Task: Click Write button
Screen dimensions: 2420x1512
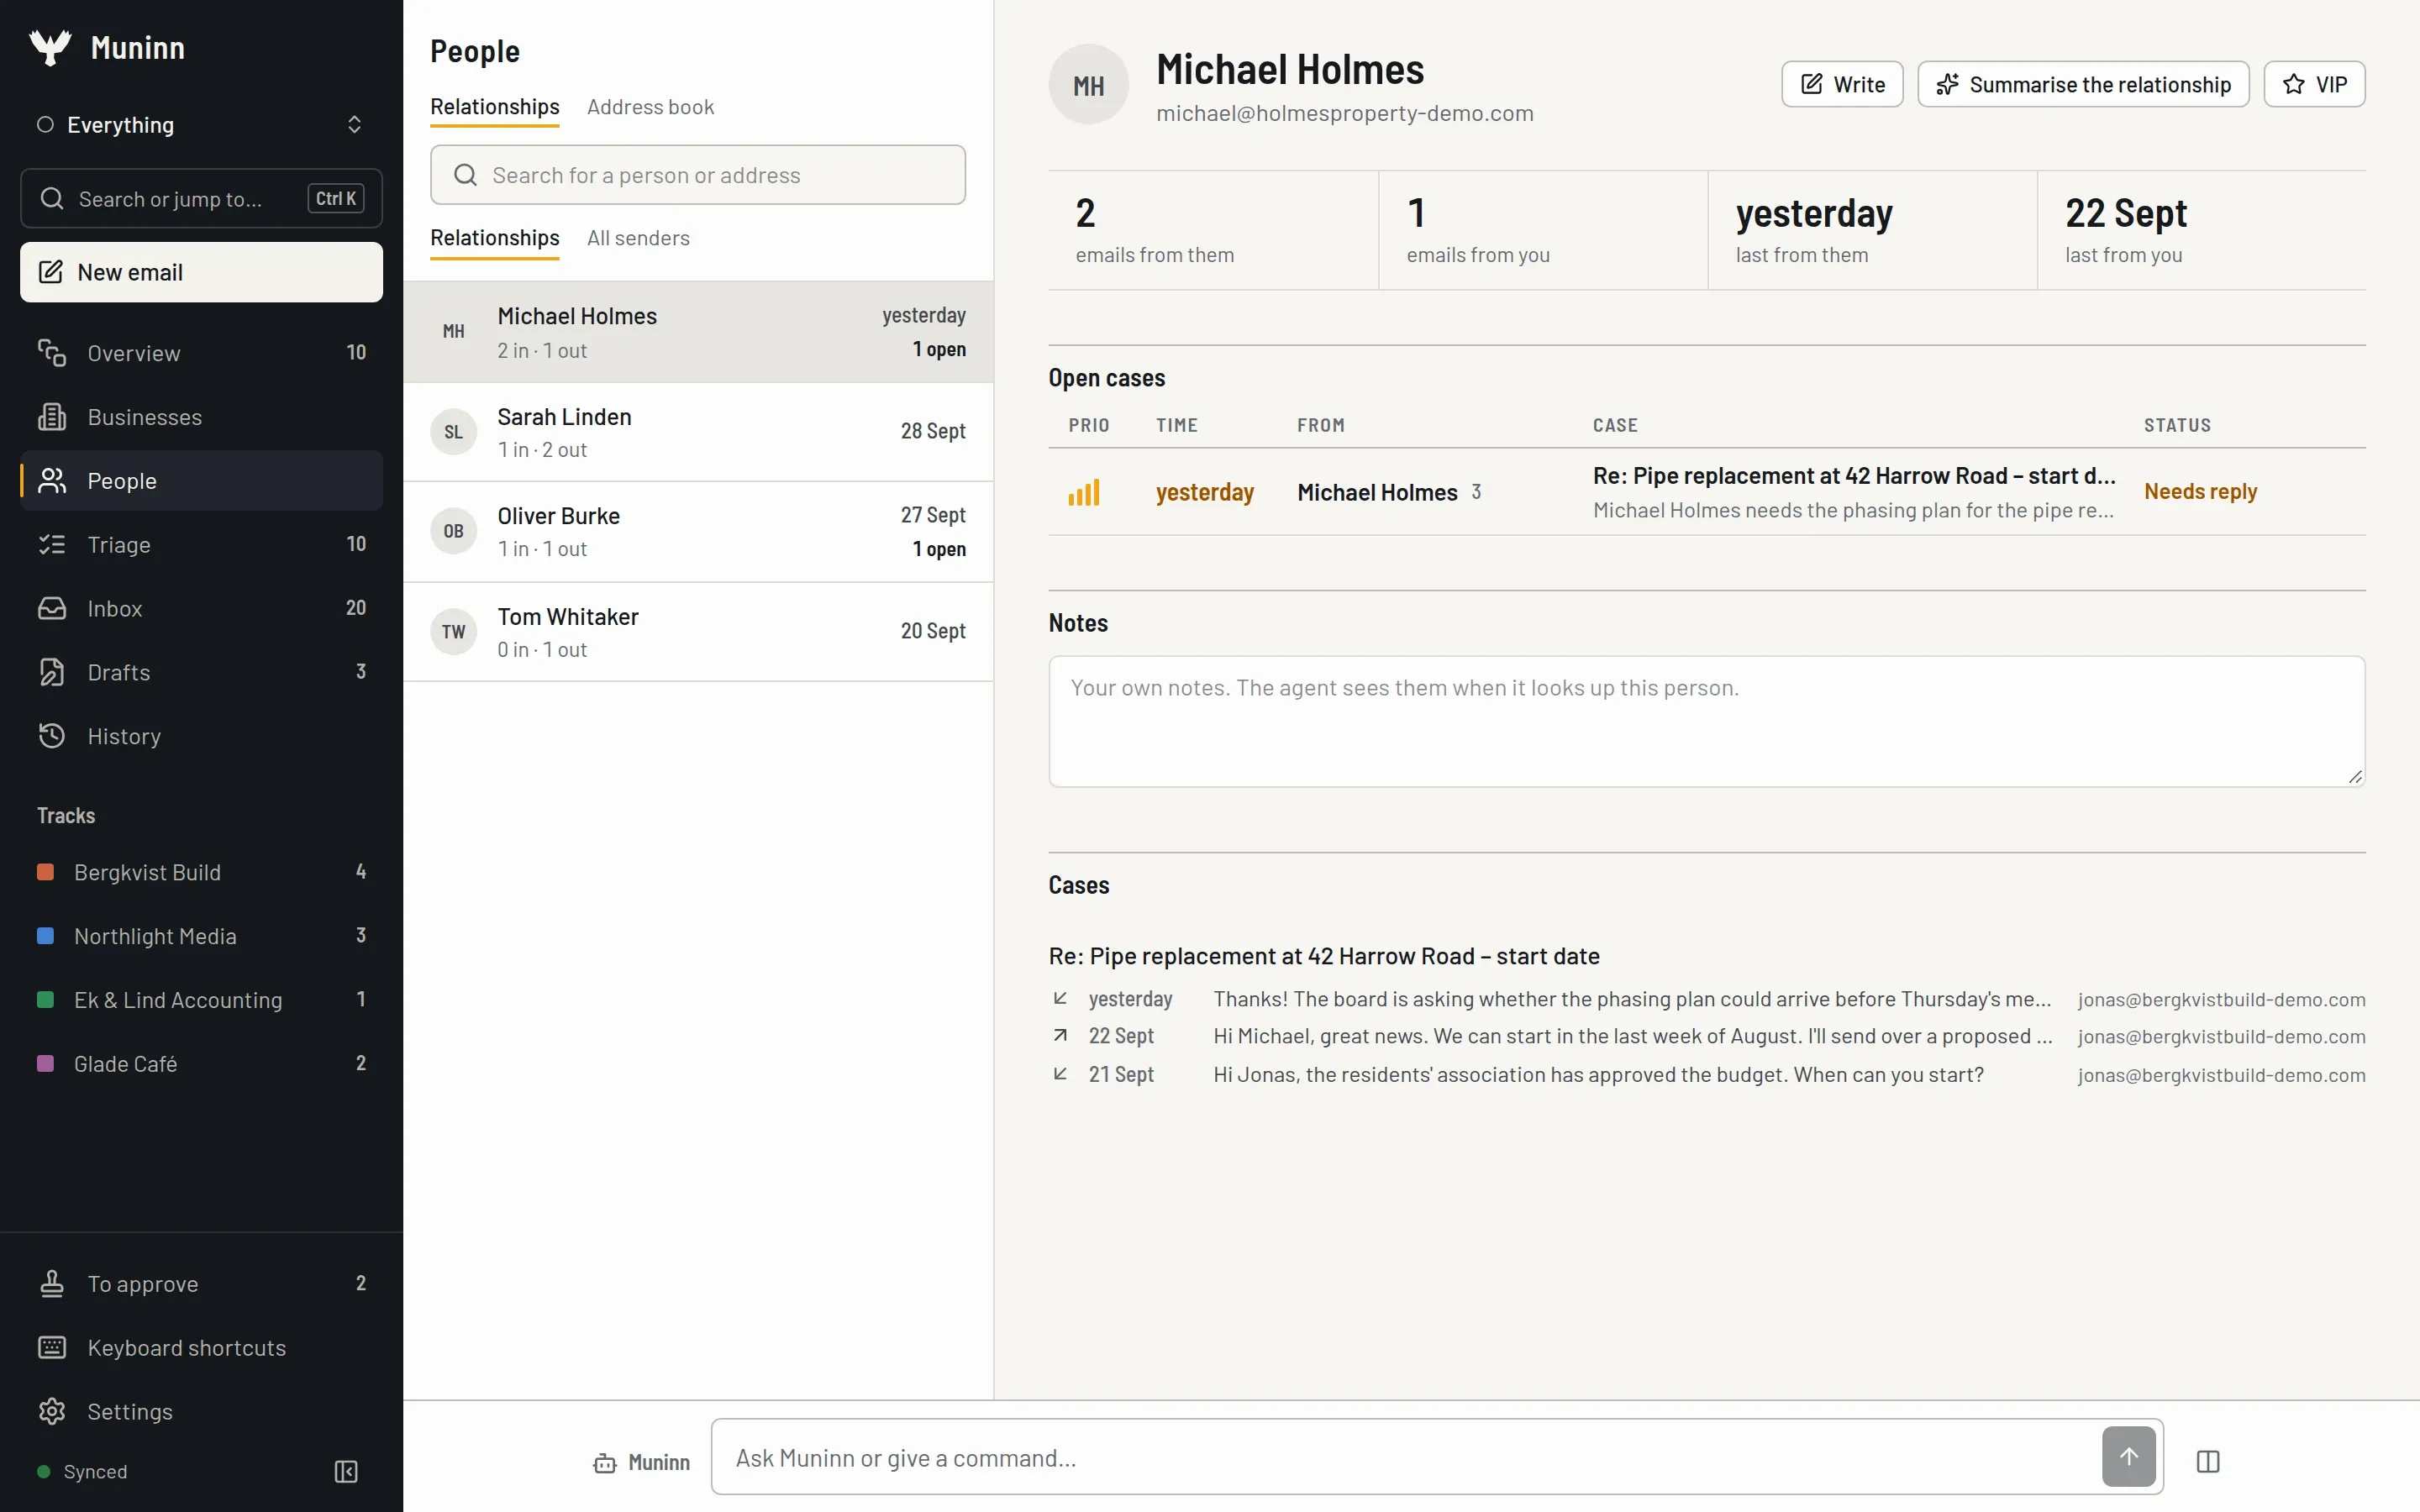Action: [1842, 84]
